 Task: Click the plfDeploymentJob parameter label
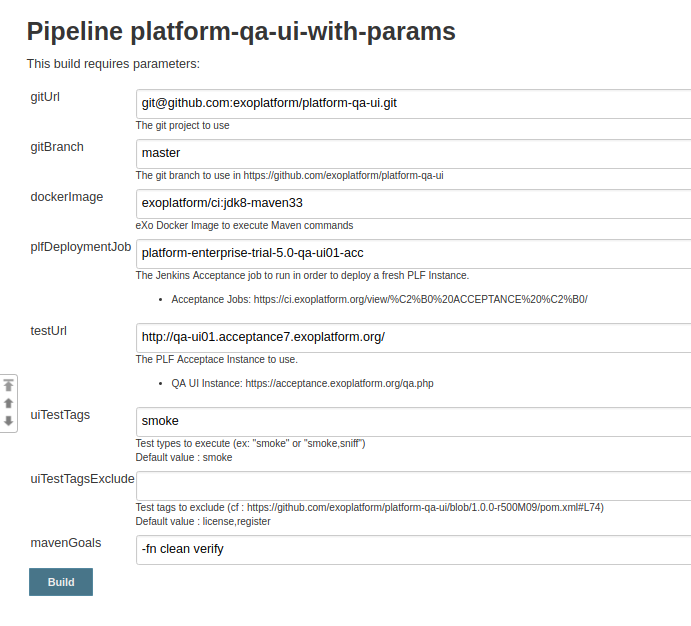pos(81,247)
